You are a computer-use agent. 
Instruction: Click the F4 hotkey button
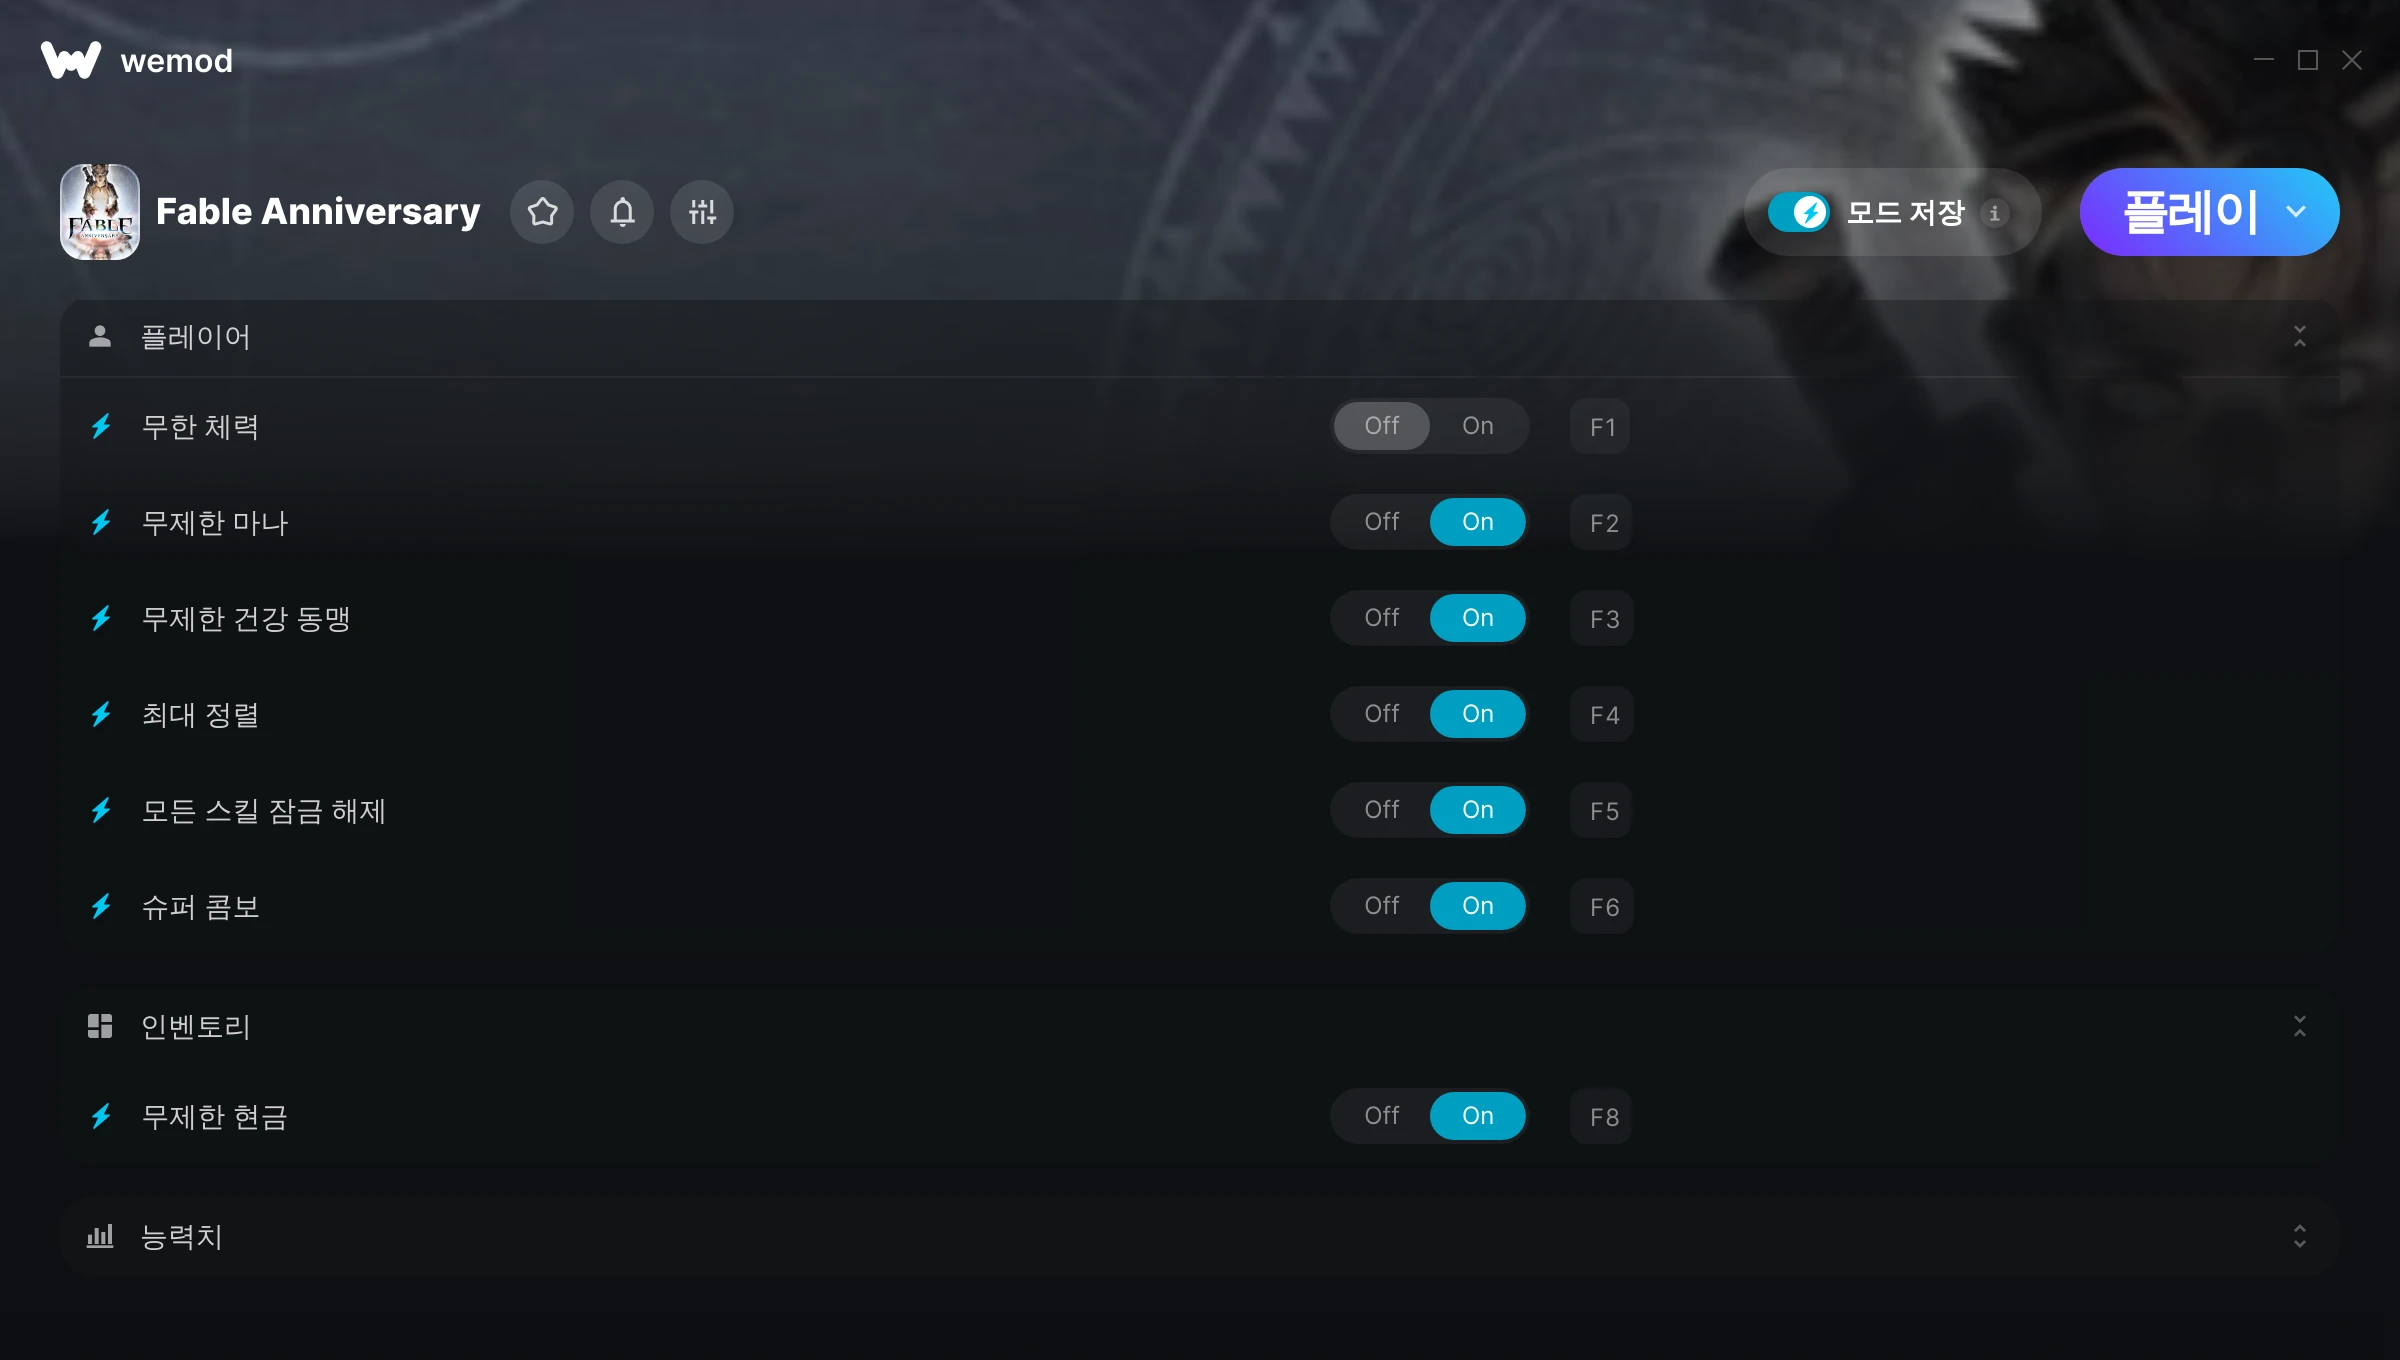click(x=1603, y=714)
